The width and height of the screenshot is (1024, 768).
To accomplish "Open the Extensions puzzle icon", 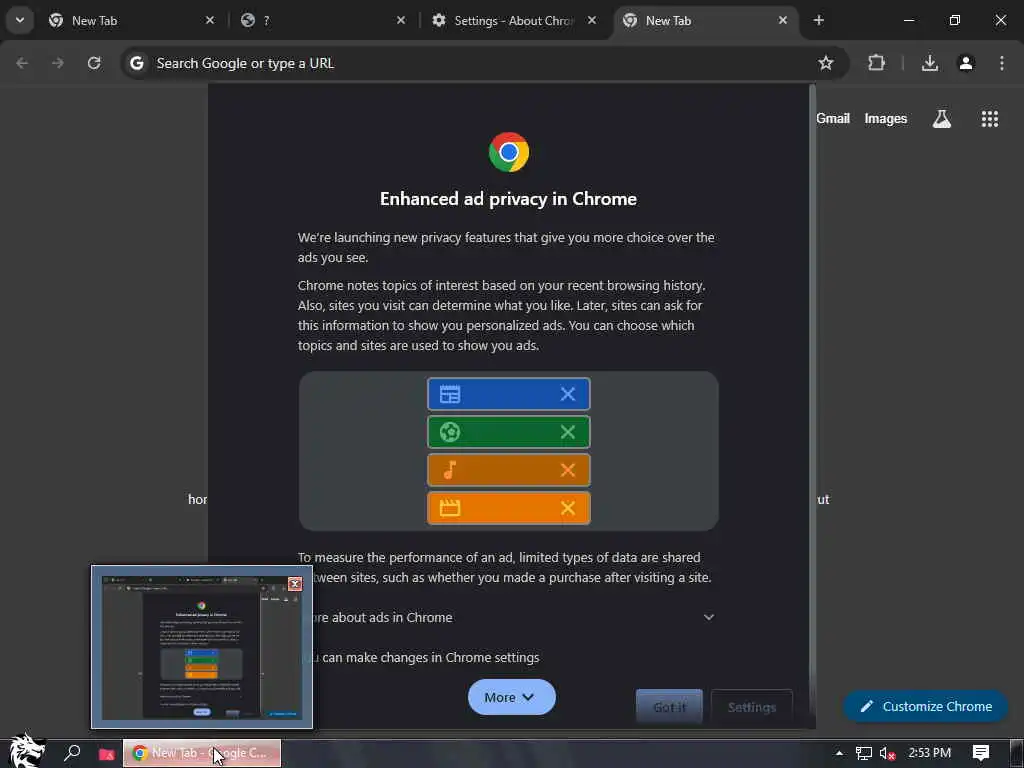I will (x=876, y=63).
